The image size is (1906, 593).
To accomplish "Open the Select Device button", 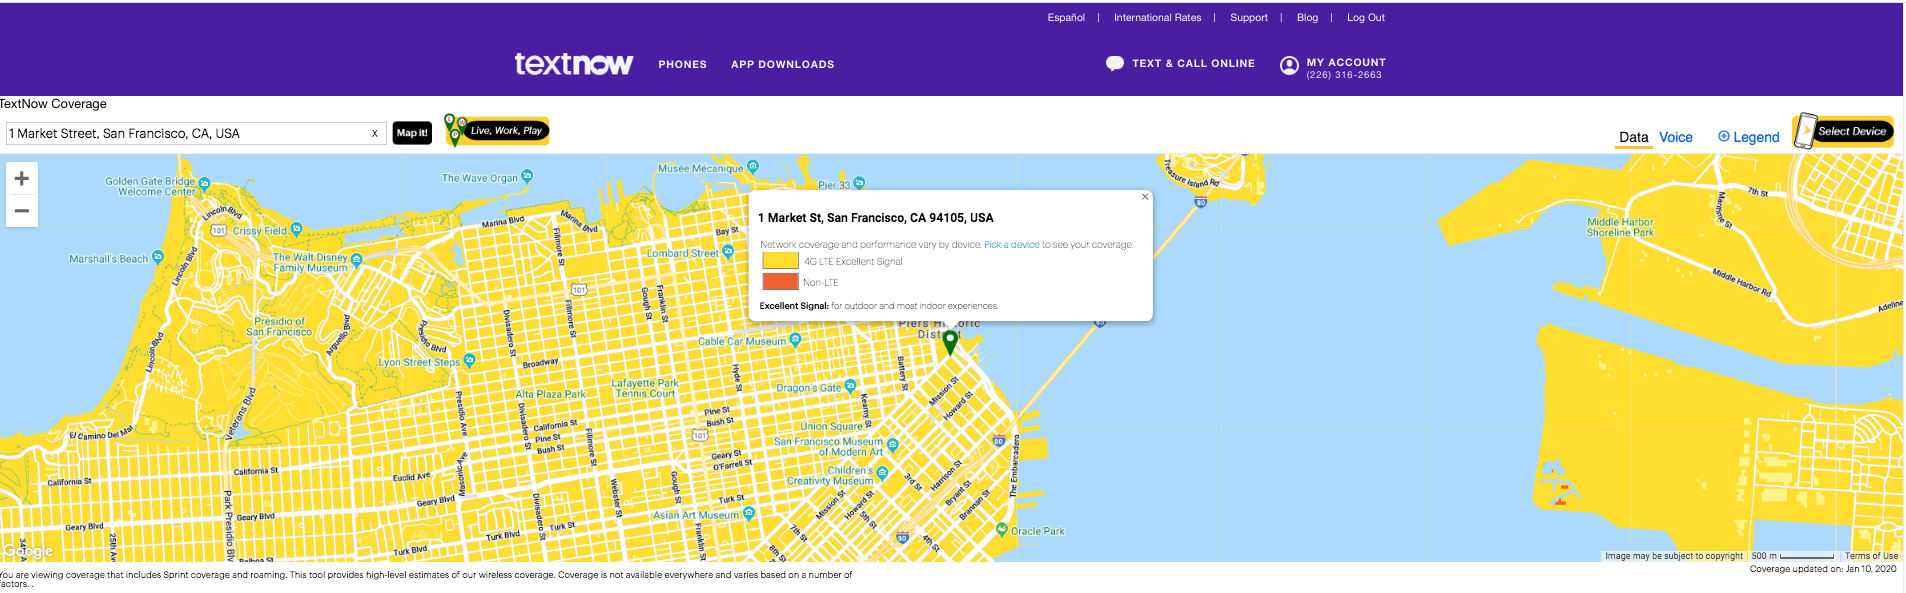I will (x=1844, y=131).
